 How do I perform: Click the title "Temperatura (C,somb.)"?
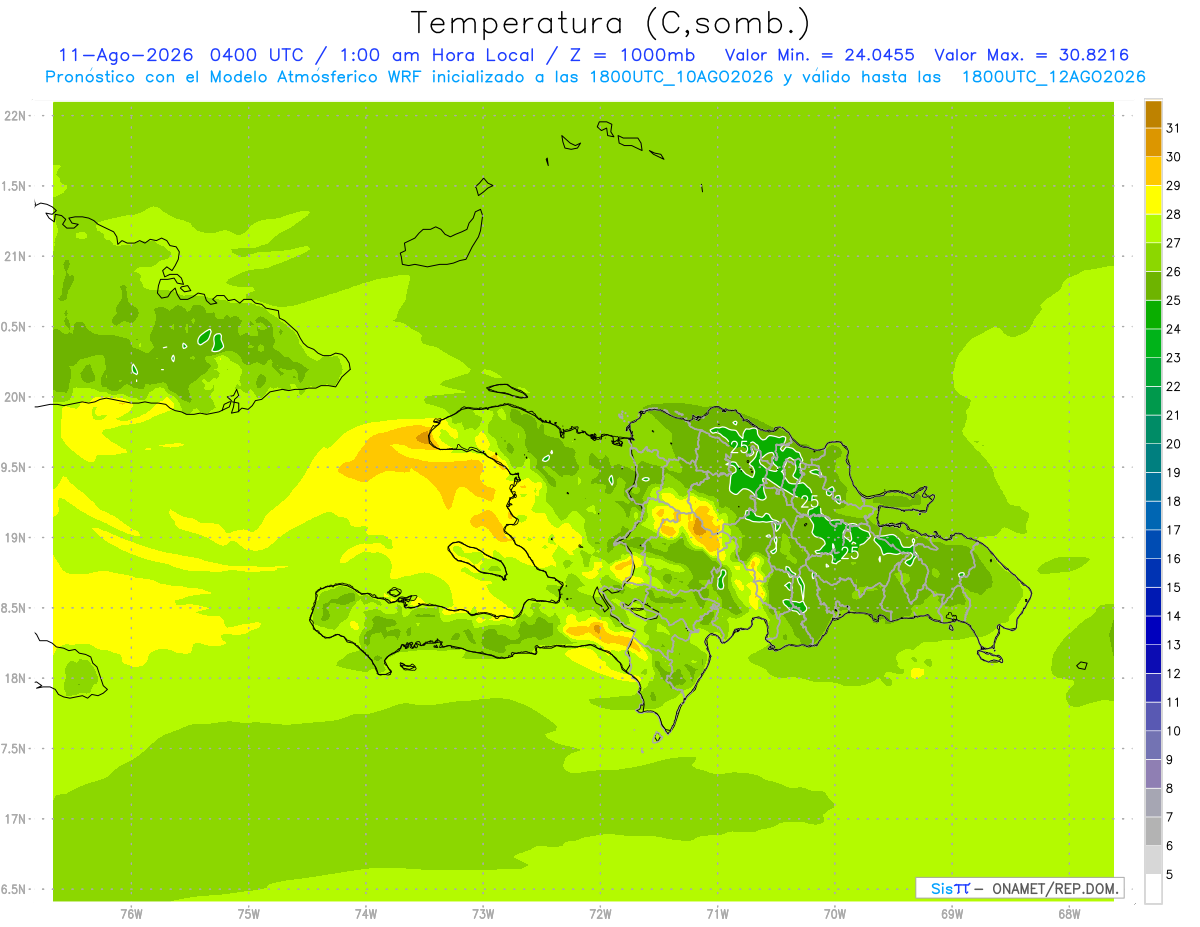(x=611, y=23)
